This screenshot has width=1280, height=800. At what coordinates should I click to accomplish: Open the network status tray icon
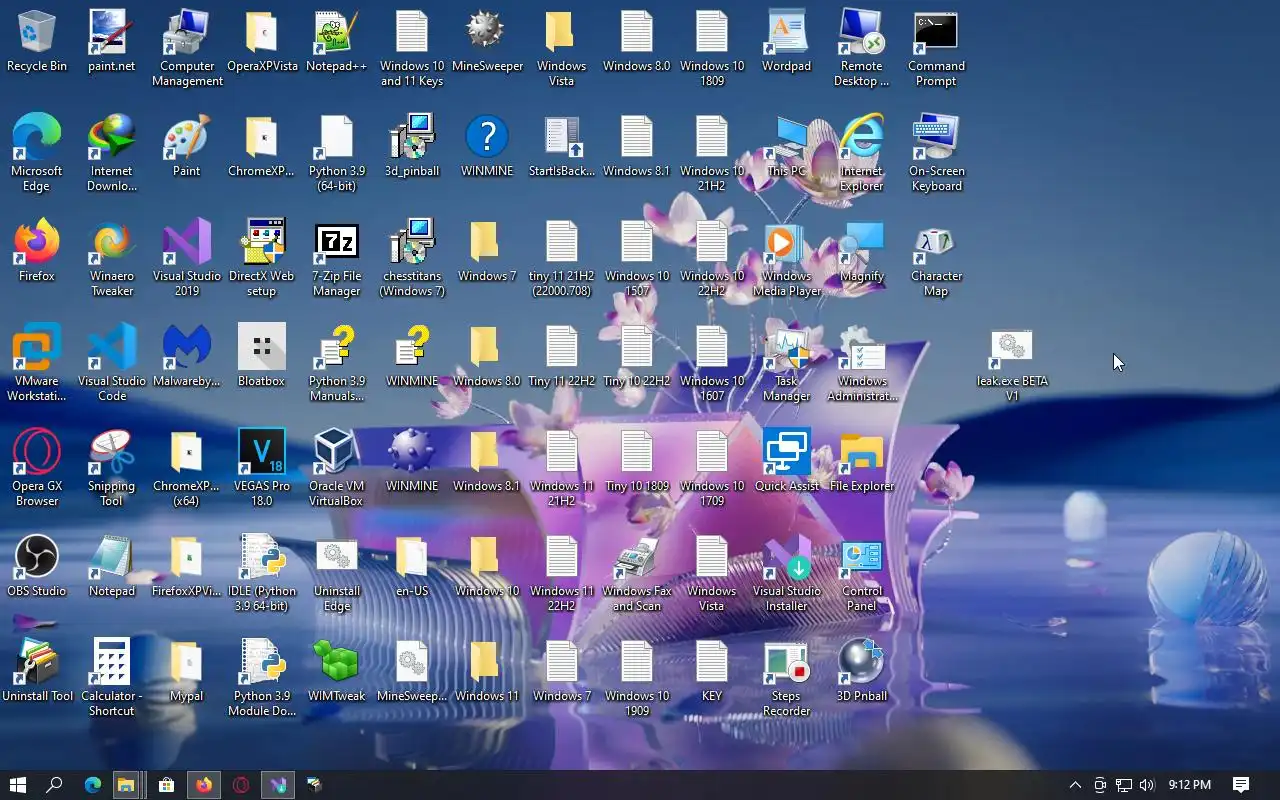point(1124,785)
